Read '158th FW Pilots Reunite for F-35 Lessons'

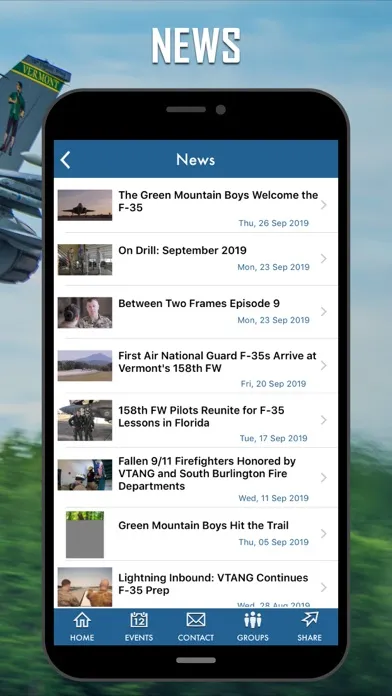coord(201,416)
